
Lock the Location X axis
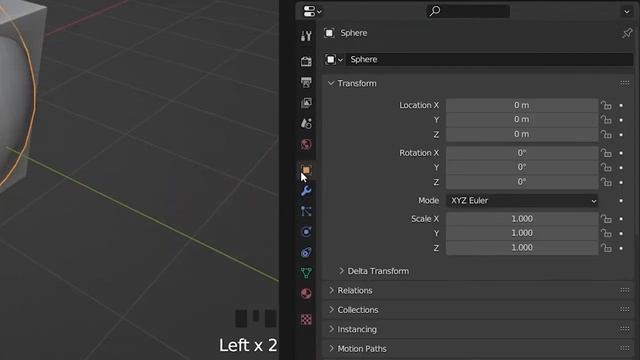click(606, 106)
